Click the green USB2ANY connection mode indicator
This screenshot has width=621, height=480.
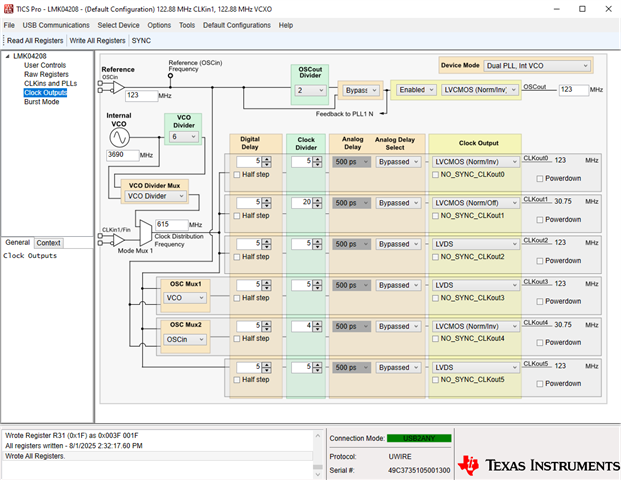pyautogui.click(x=419, y=438)
